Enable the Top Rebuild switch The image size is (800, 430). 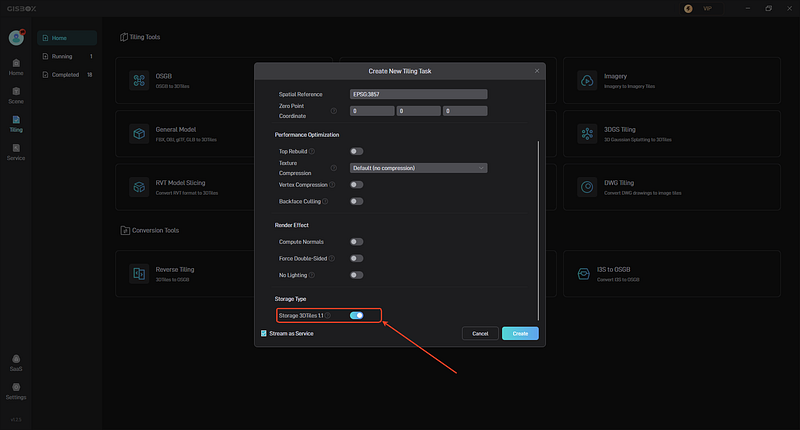tap(357, 151)
